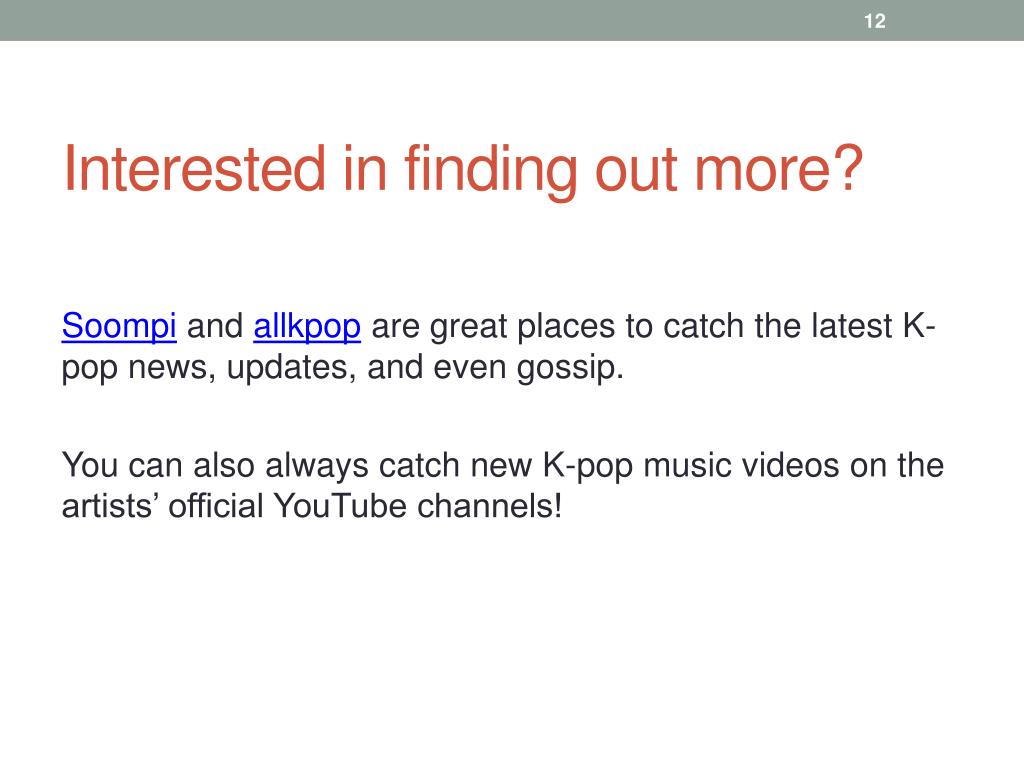Select the 'artists' official YouTube channels!' line
1024x768 pixels.
pyautogui.click(x=312, y=506)
